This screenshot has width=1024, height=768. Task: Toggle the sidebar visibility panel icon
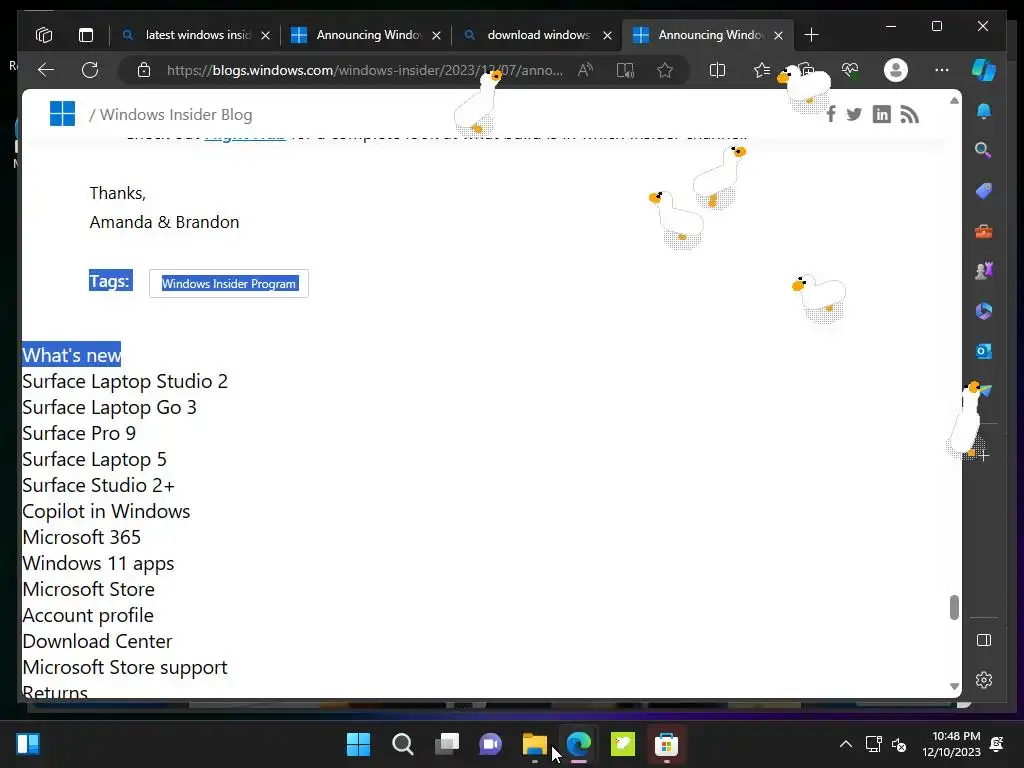point(984,640)
